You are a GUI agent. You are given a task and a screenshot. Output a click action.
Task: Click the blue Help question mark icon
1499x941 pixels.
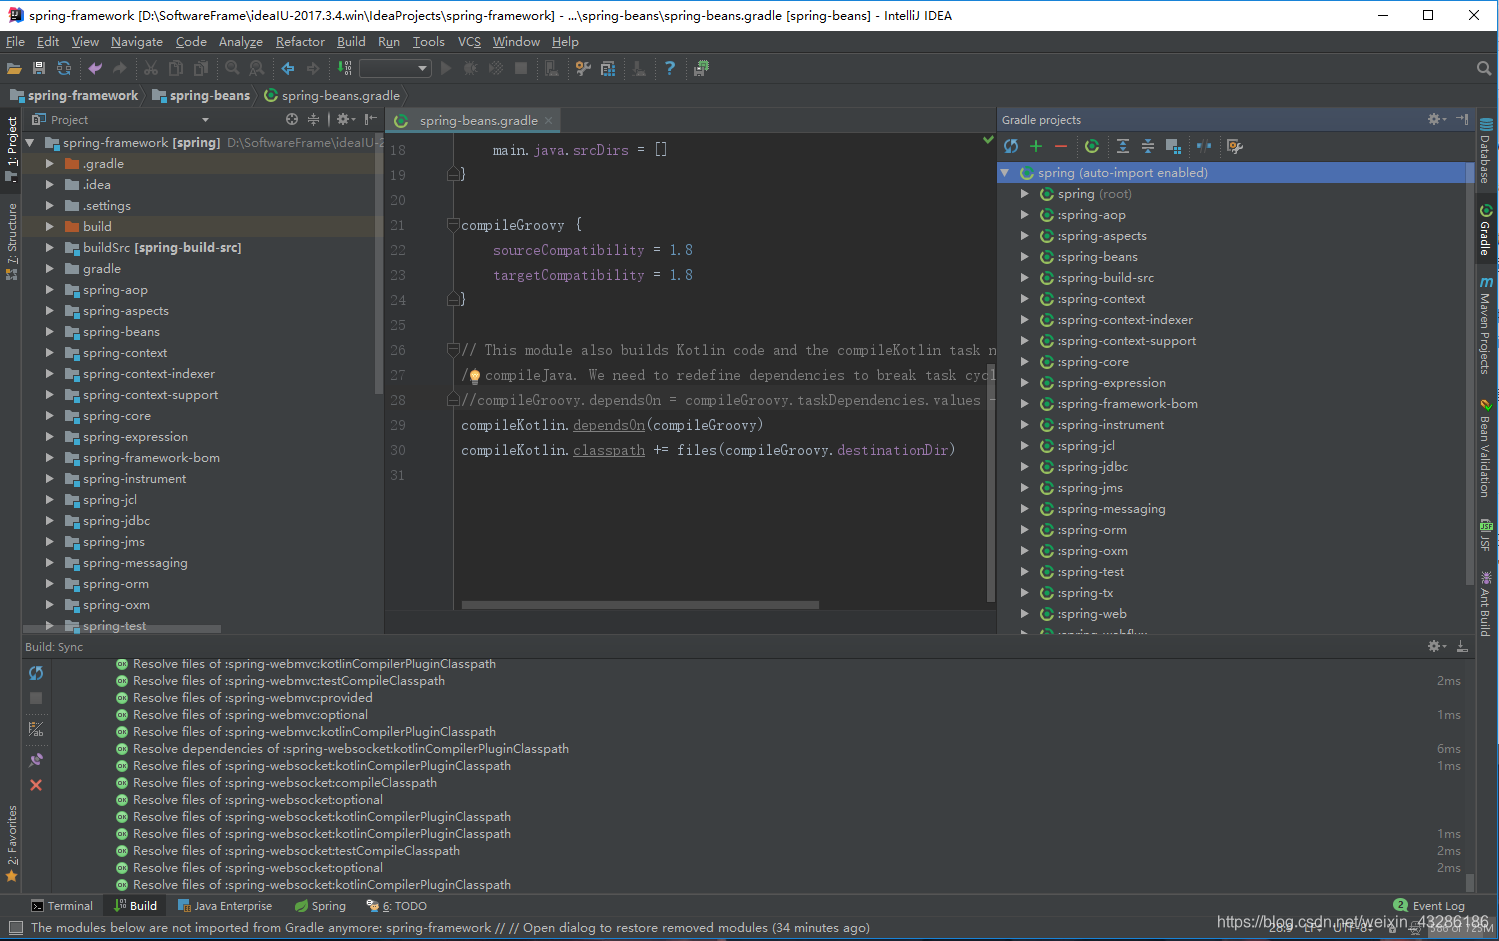point(670,69)
